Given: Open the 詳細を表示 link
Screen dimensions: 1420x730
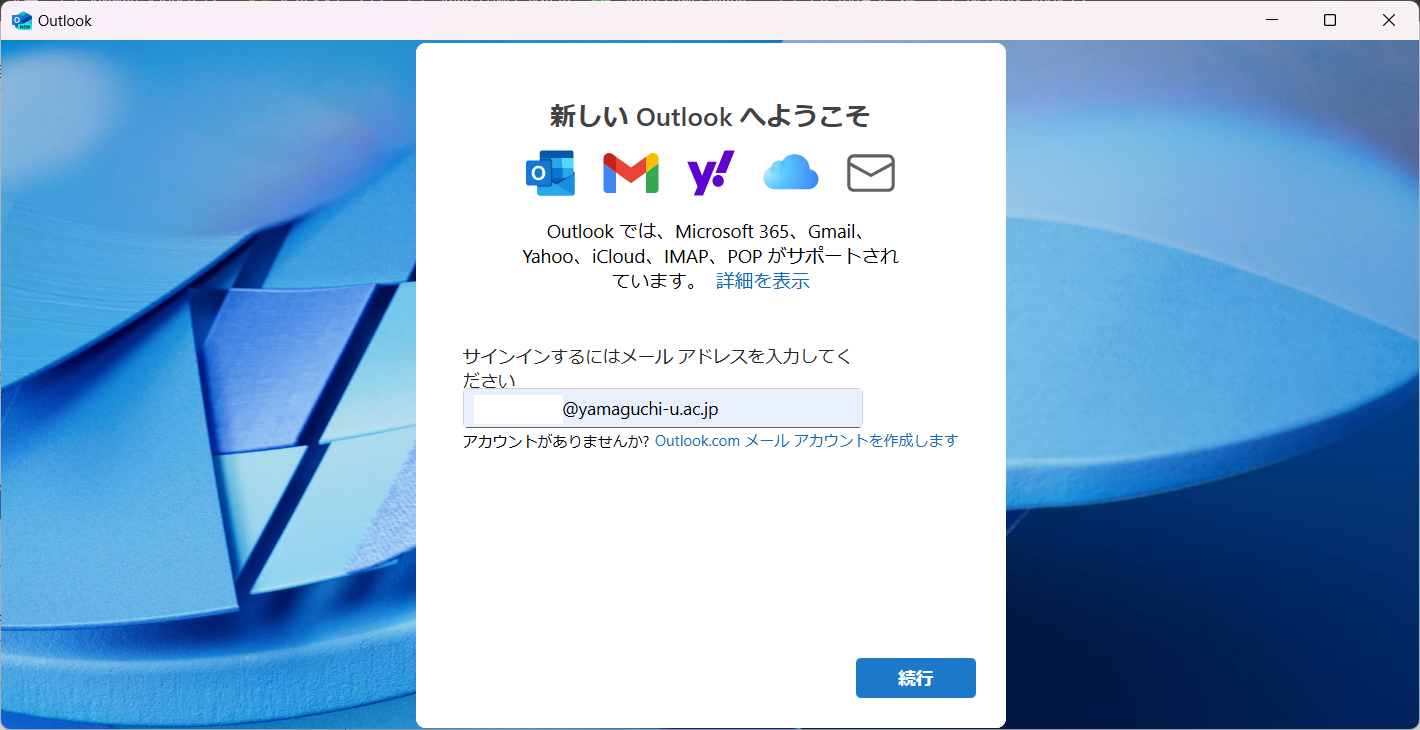Looking at the screenshot, I should 763,281.
